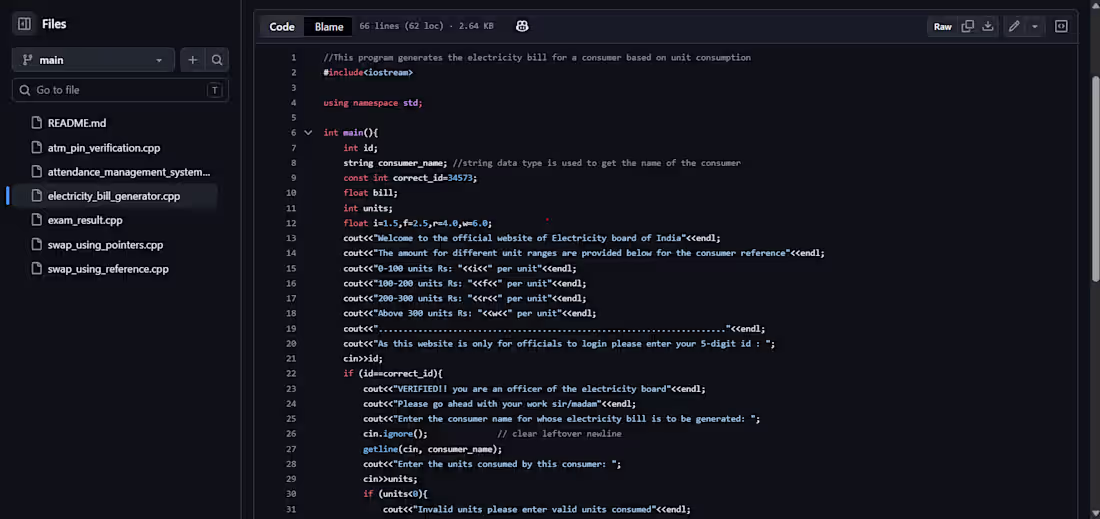The width and height of the screenshot is (1100, 519).
Task: Click the 'cin.ignore();' code
Action: point(395,434)
